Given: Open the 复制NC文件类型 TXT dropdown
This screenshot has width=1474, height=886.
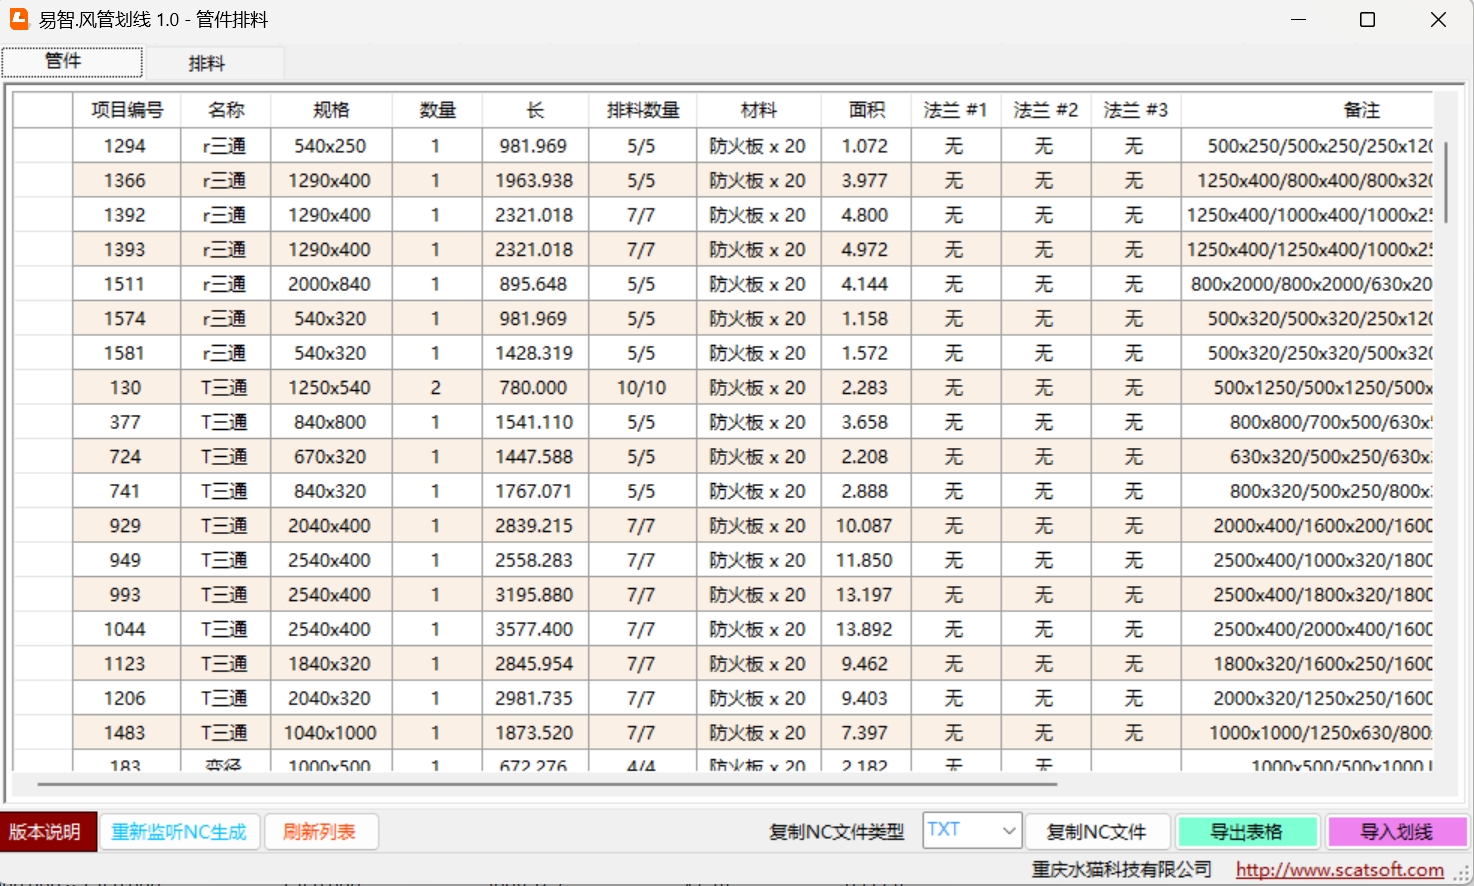Looking at the screenshot, I should pyautogui.click(x=971, y=830).
